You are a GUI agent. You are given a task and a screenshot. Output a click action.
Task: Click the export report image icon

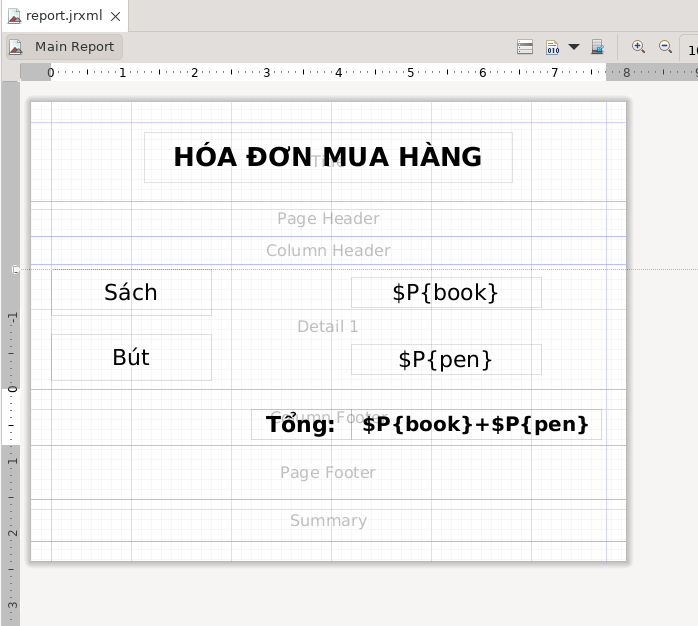[x=597, y=47]
